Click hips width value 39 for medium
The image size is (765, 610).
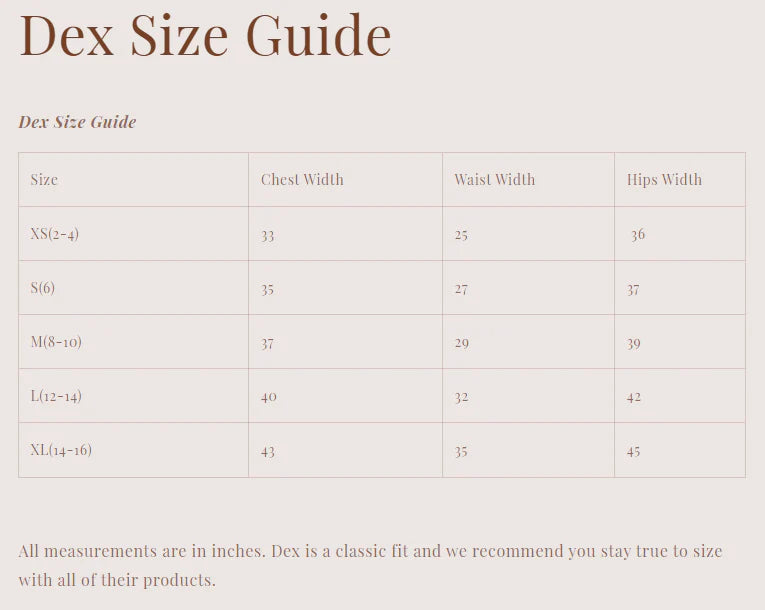click(634, 343)
